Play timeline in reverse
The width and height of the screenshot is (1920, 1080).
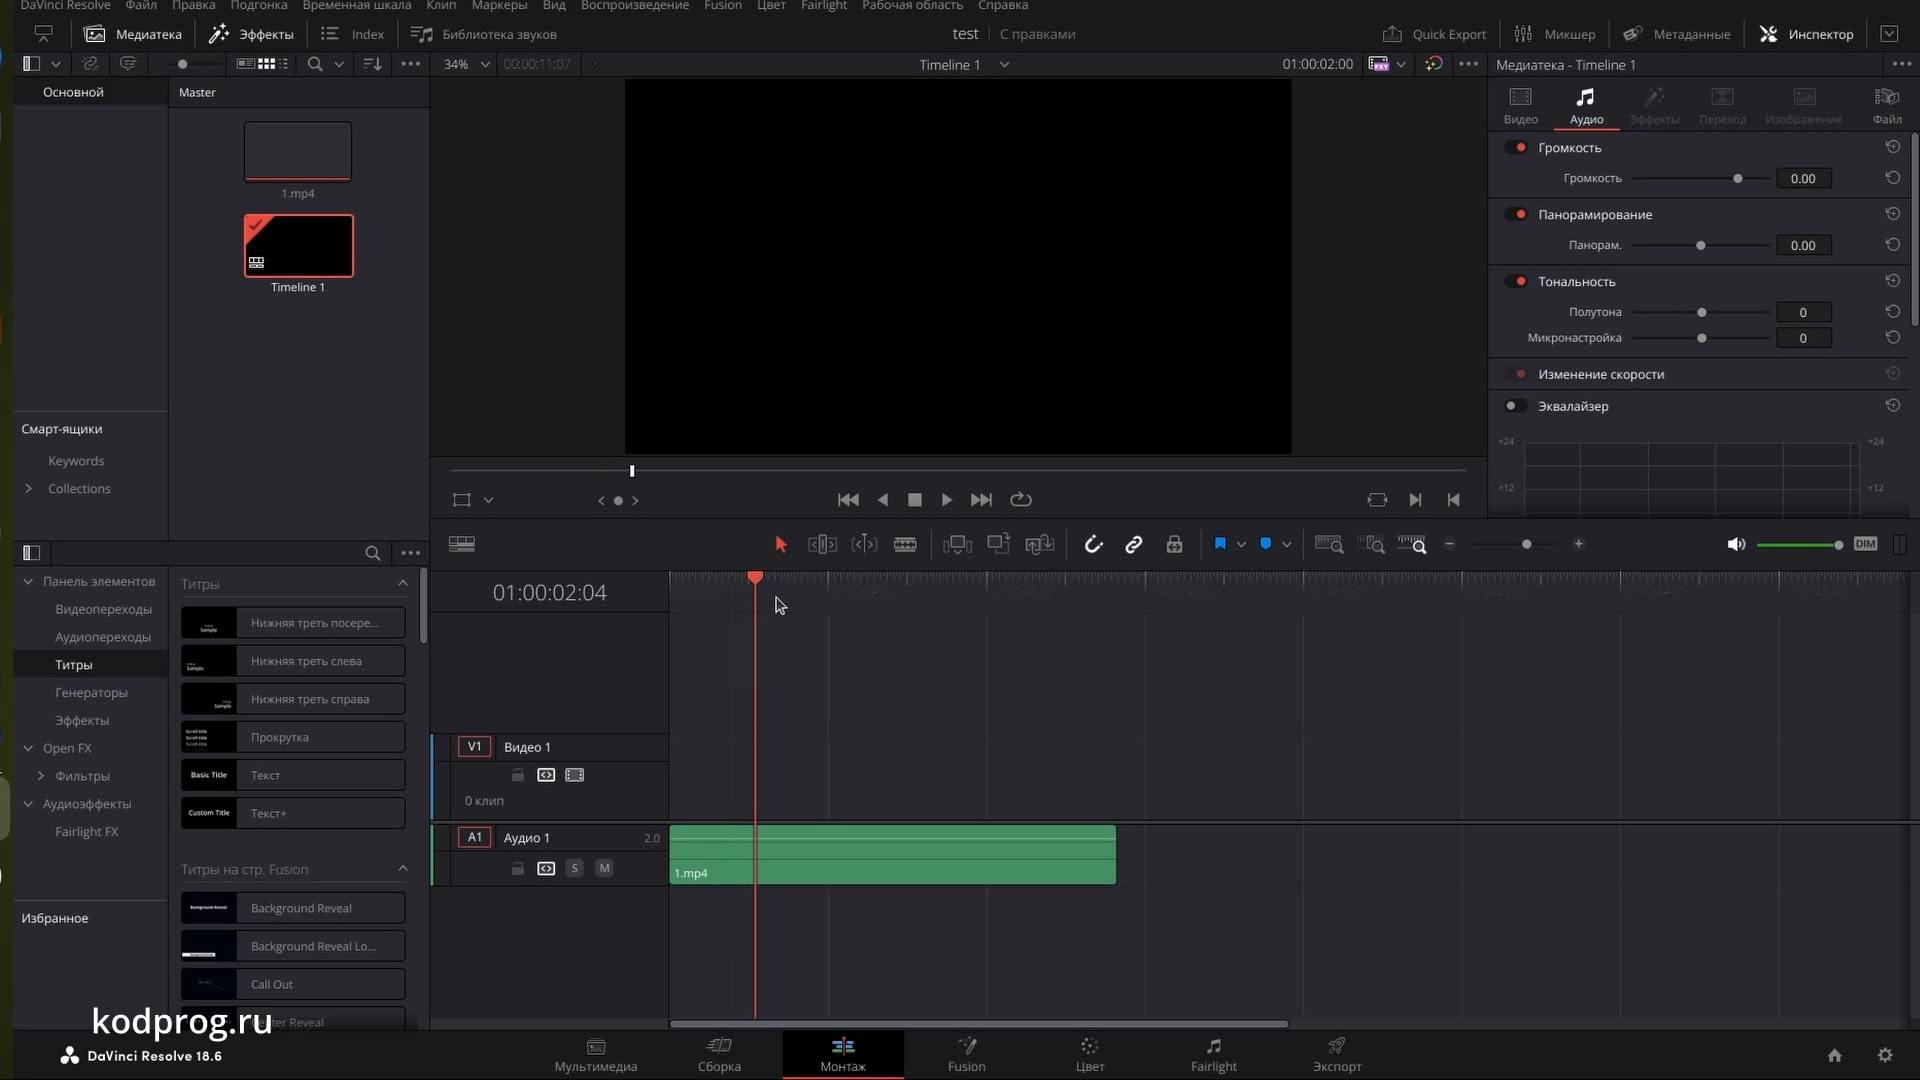tap(882, 499)
